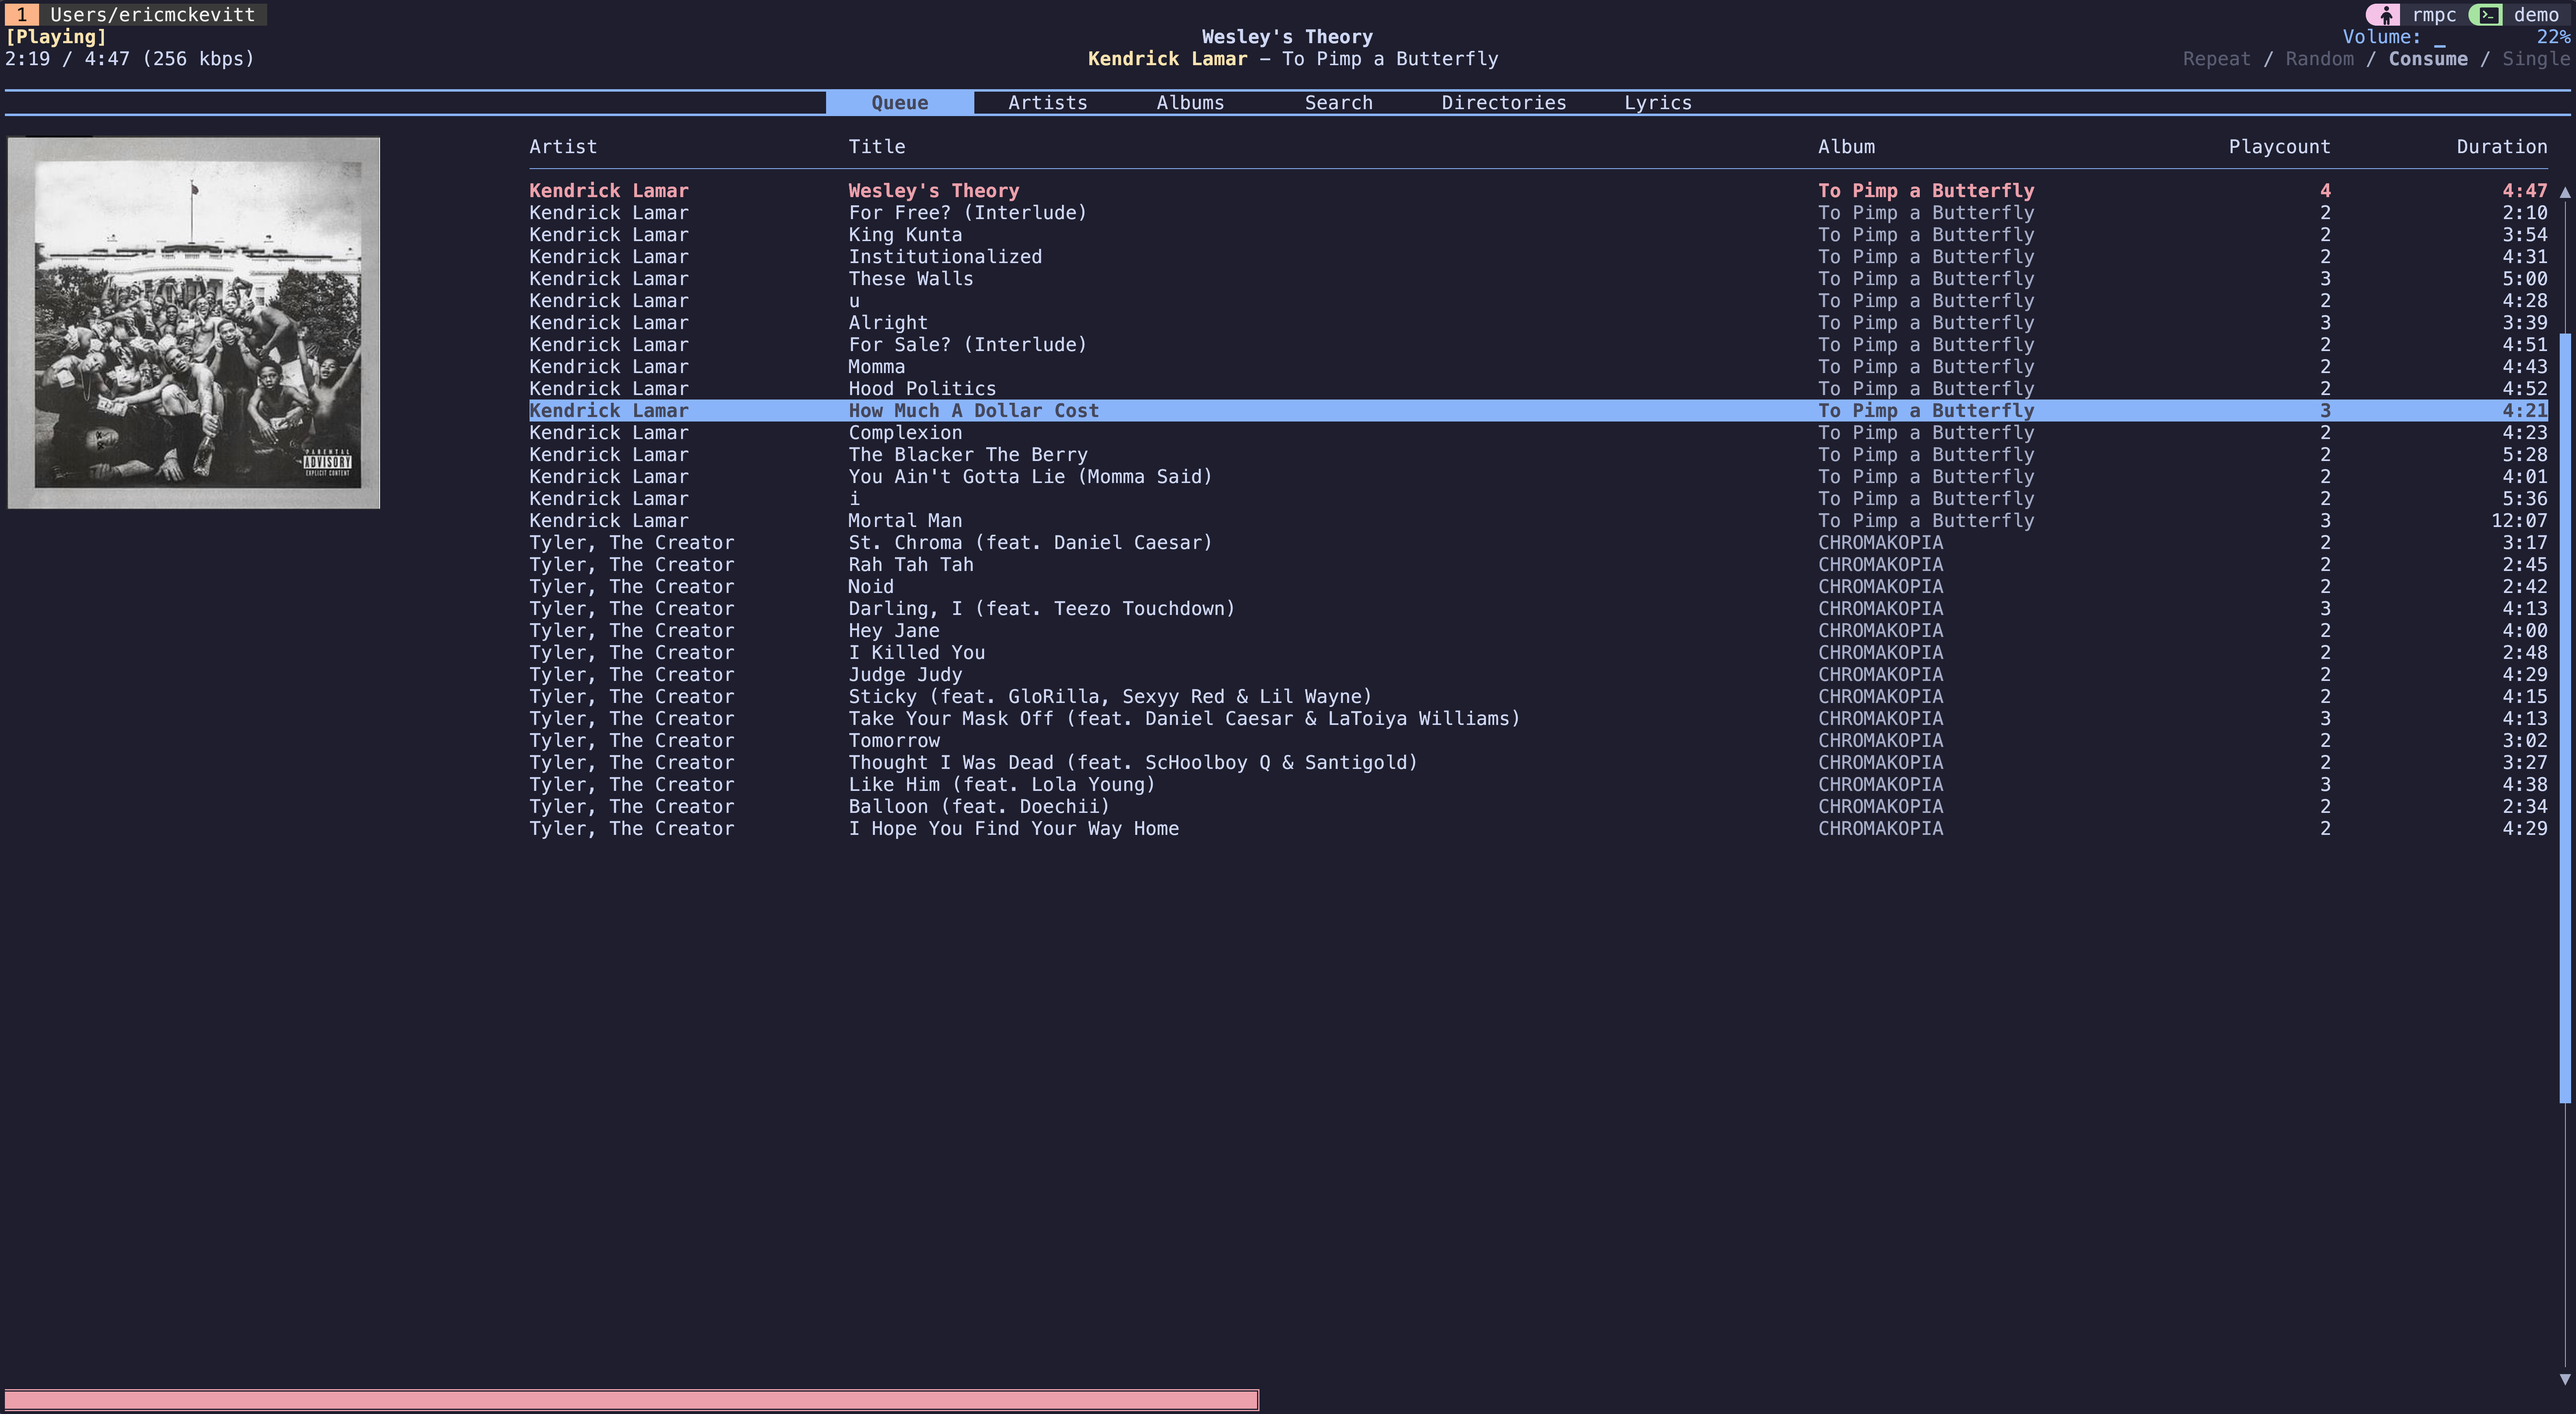Select the "Institutionalized" track row
The image size is (2576, 1414).
click(1538, 257)
